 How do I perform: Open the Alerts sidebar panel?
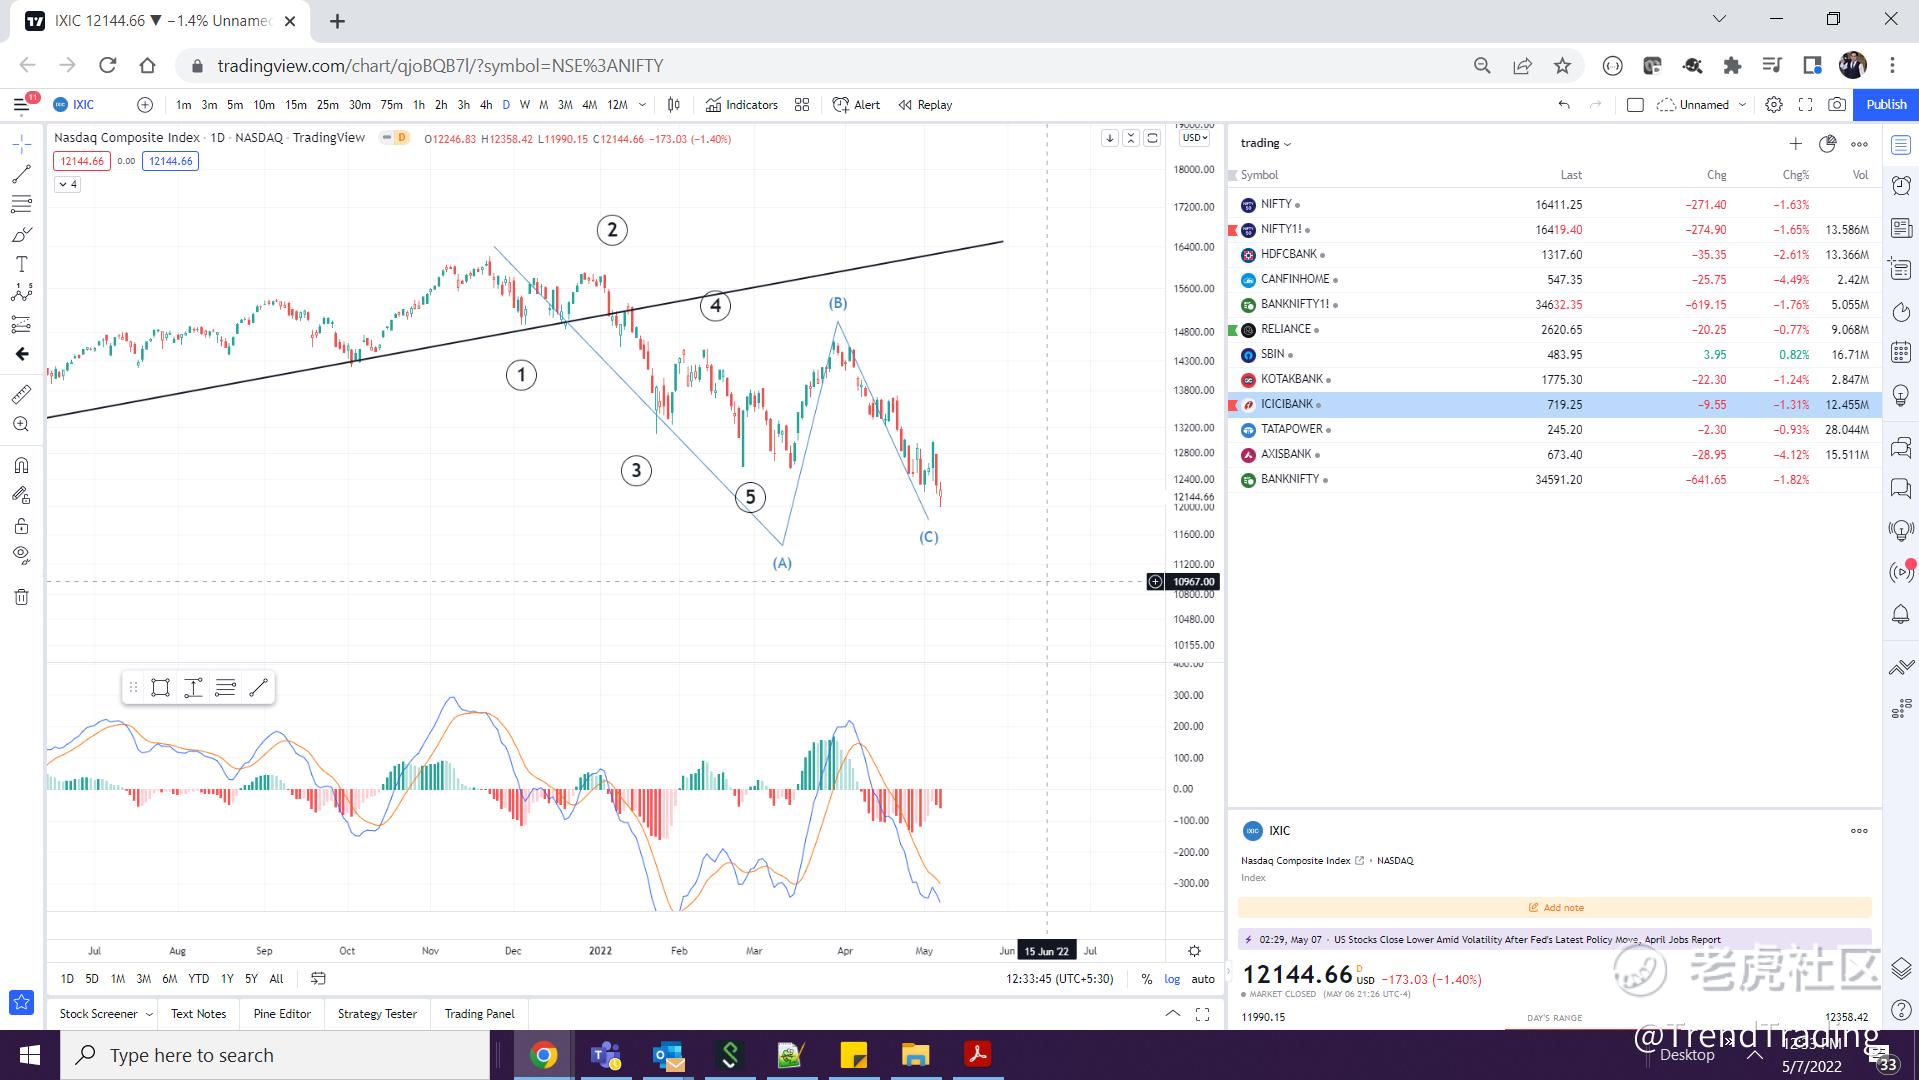point(1901,185)
